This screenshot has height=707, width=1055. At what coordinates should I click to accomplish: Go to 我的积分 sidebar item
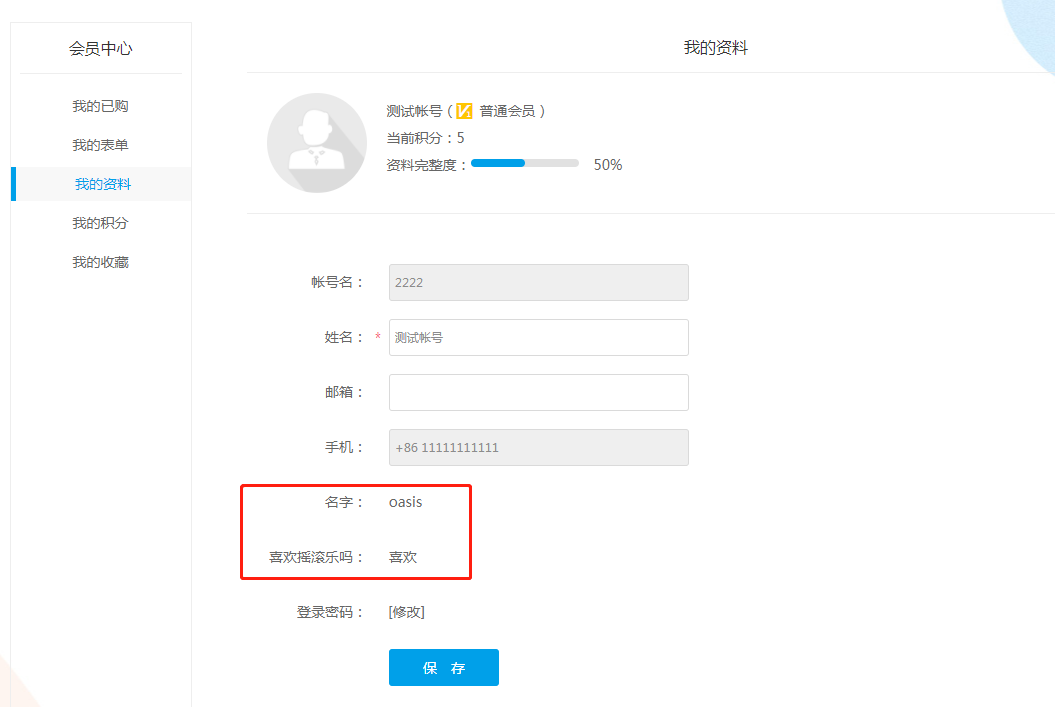pos(100,223)
